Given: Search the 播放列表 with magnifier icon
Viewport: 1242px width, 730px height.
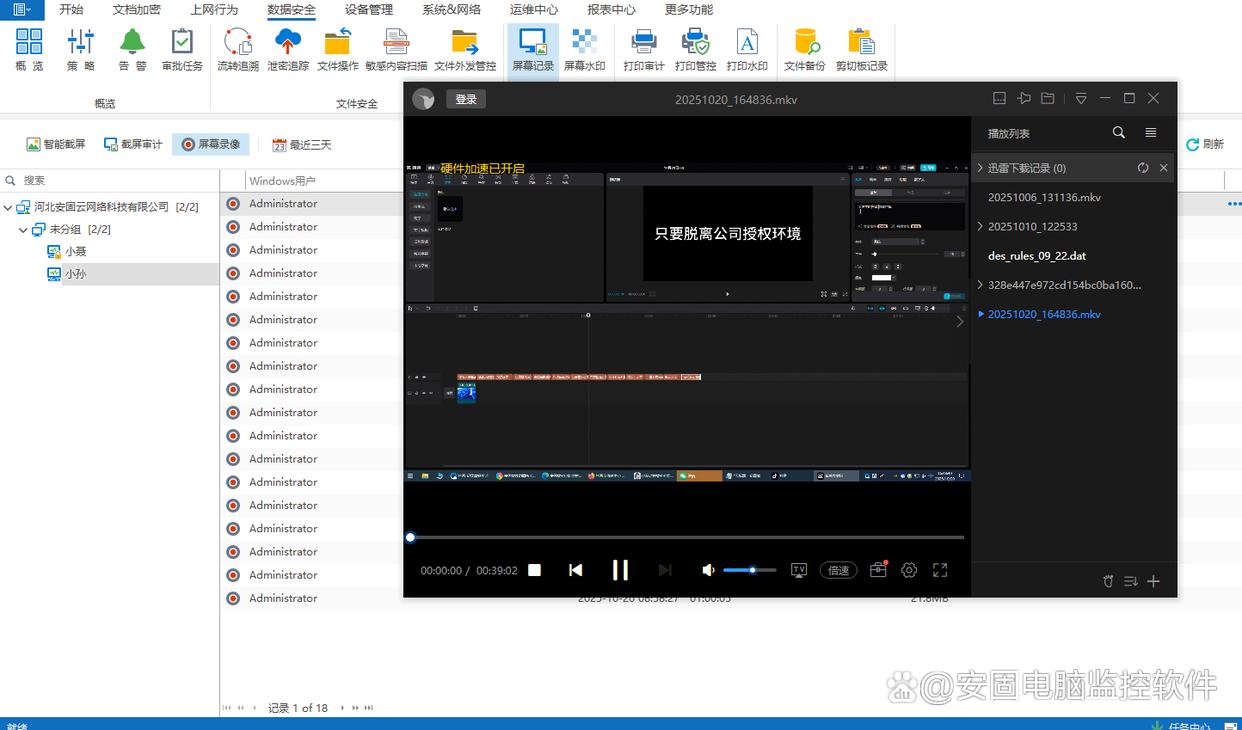Looking at the screenshot, I should click(1119, 133).
